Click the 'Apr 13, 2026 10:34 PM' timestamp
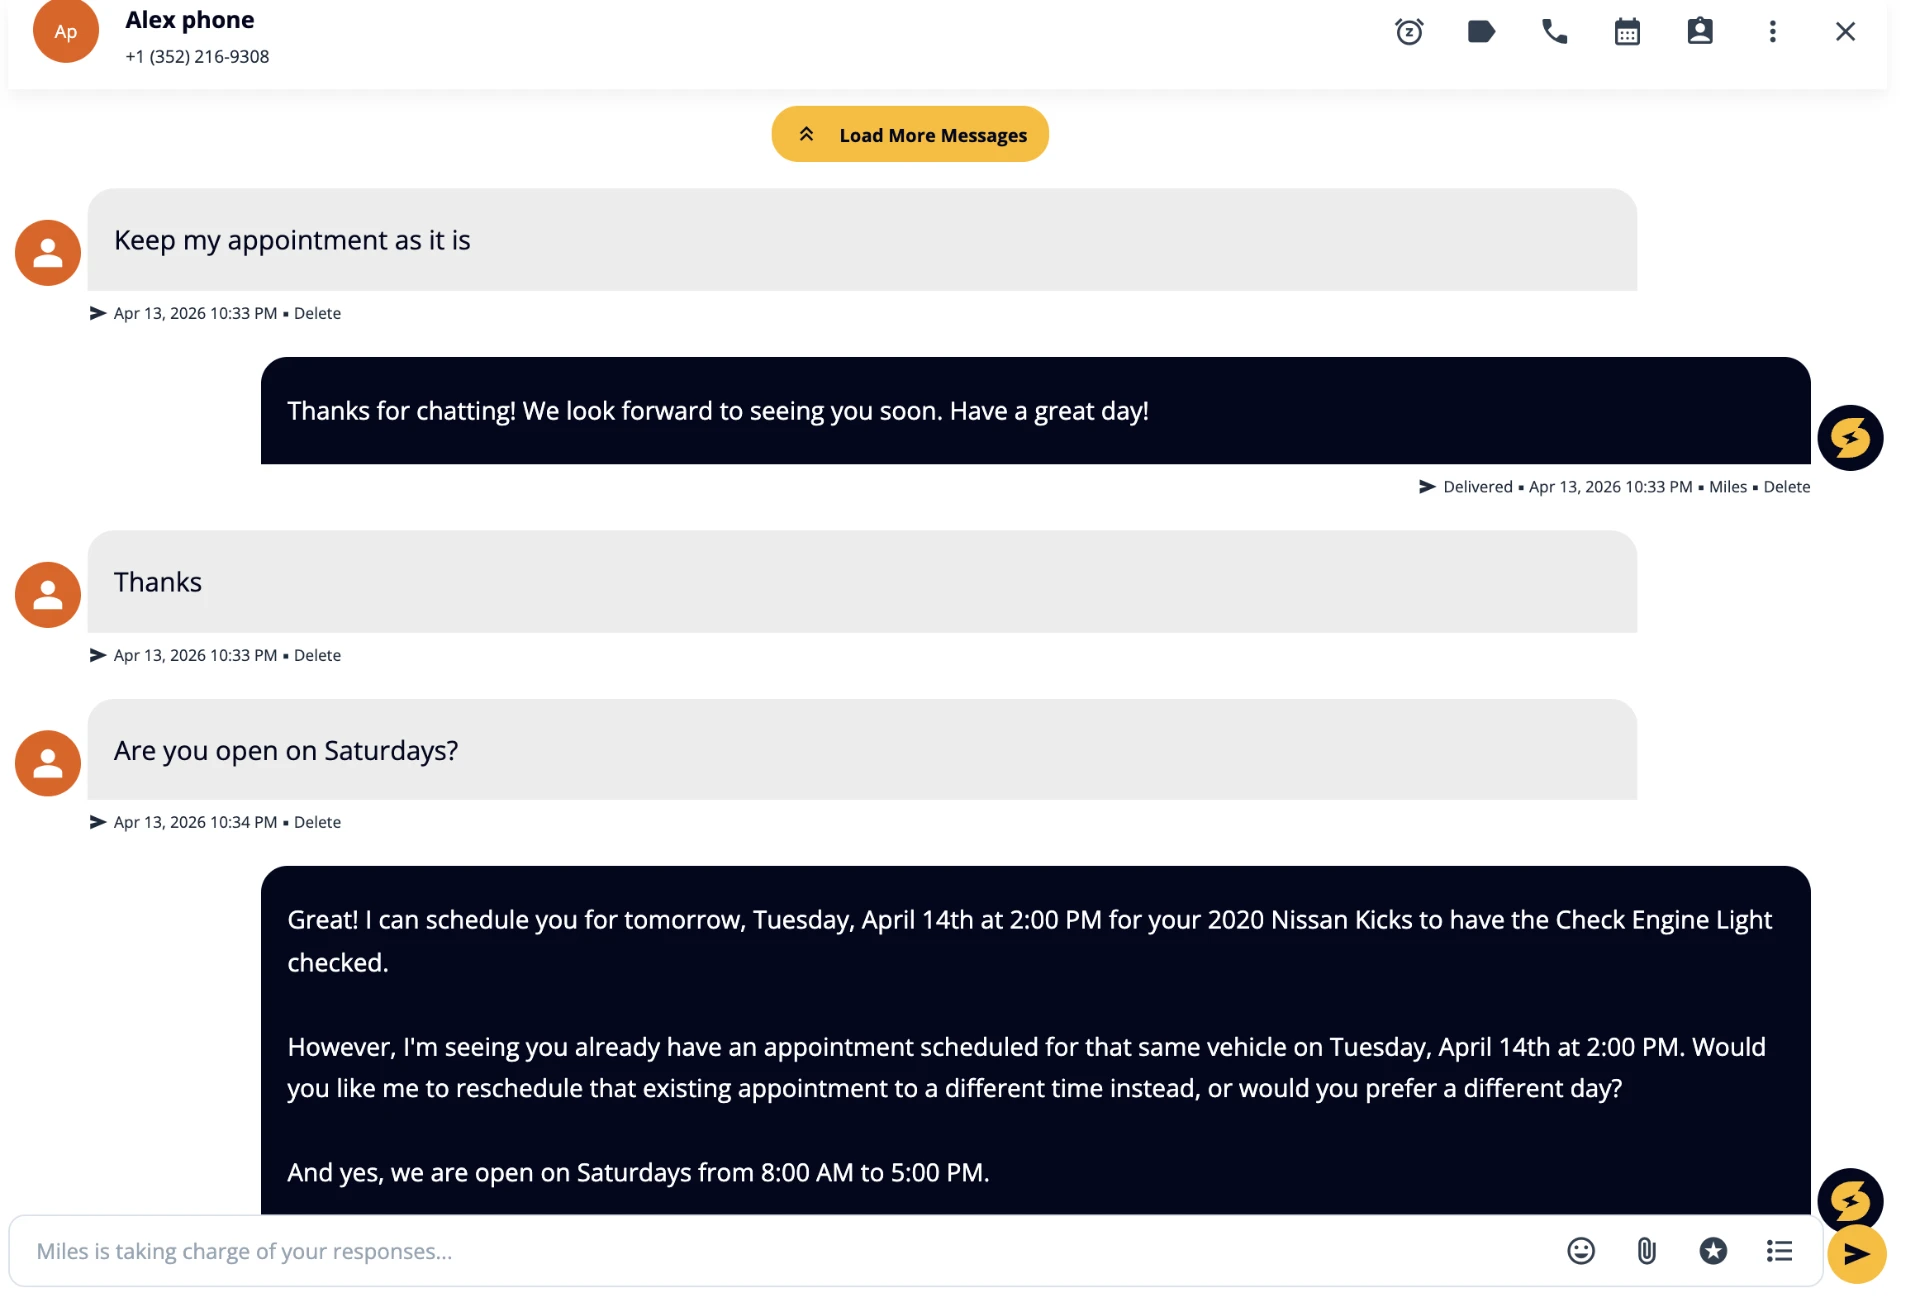Viewport: 1920px width, 1307px height. click(x=195, y=822)
